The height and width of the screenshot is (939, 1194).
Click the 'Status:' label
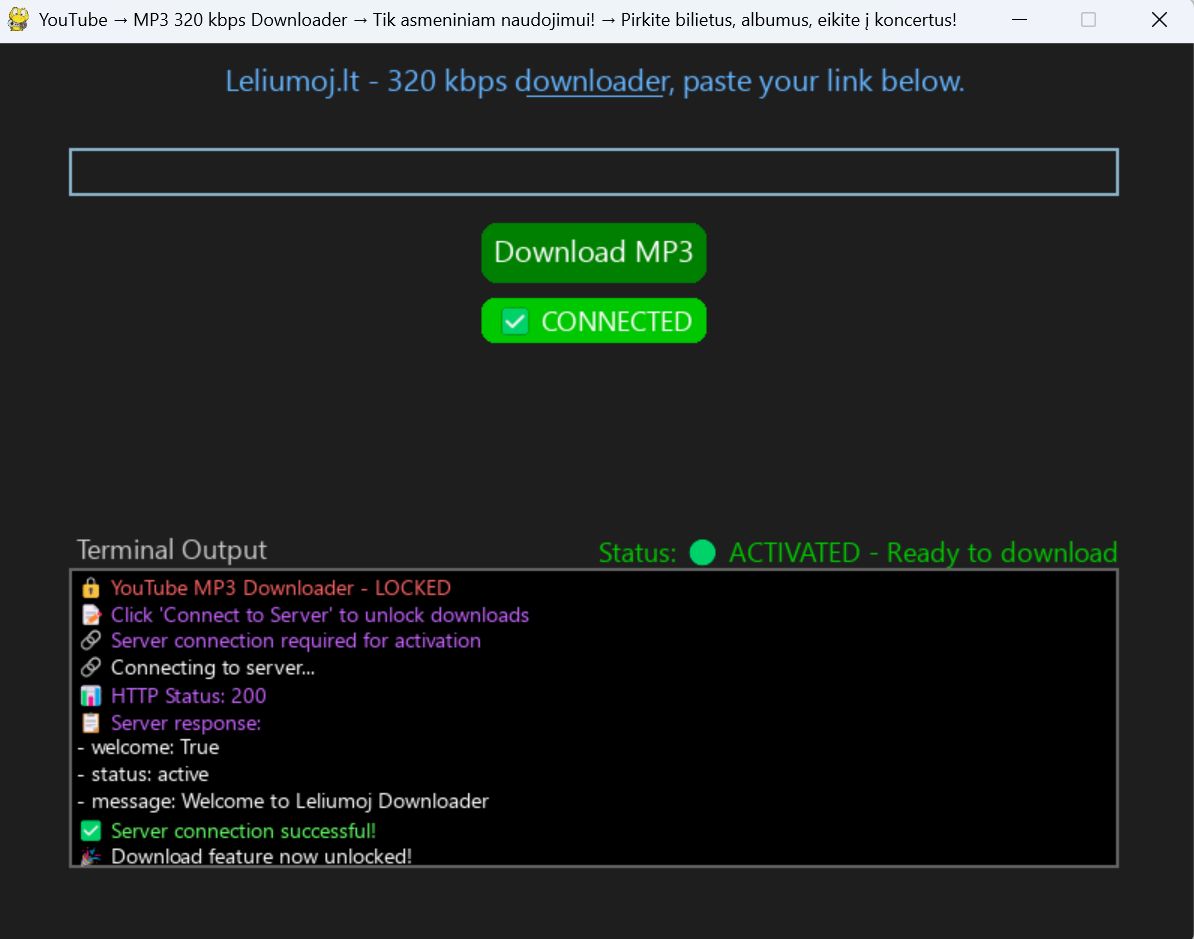pyautogui.click(x=637, y=553)
